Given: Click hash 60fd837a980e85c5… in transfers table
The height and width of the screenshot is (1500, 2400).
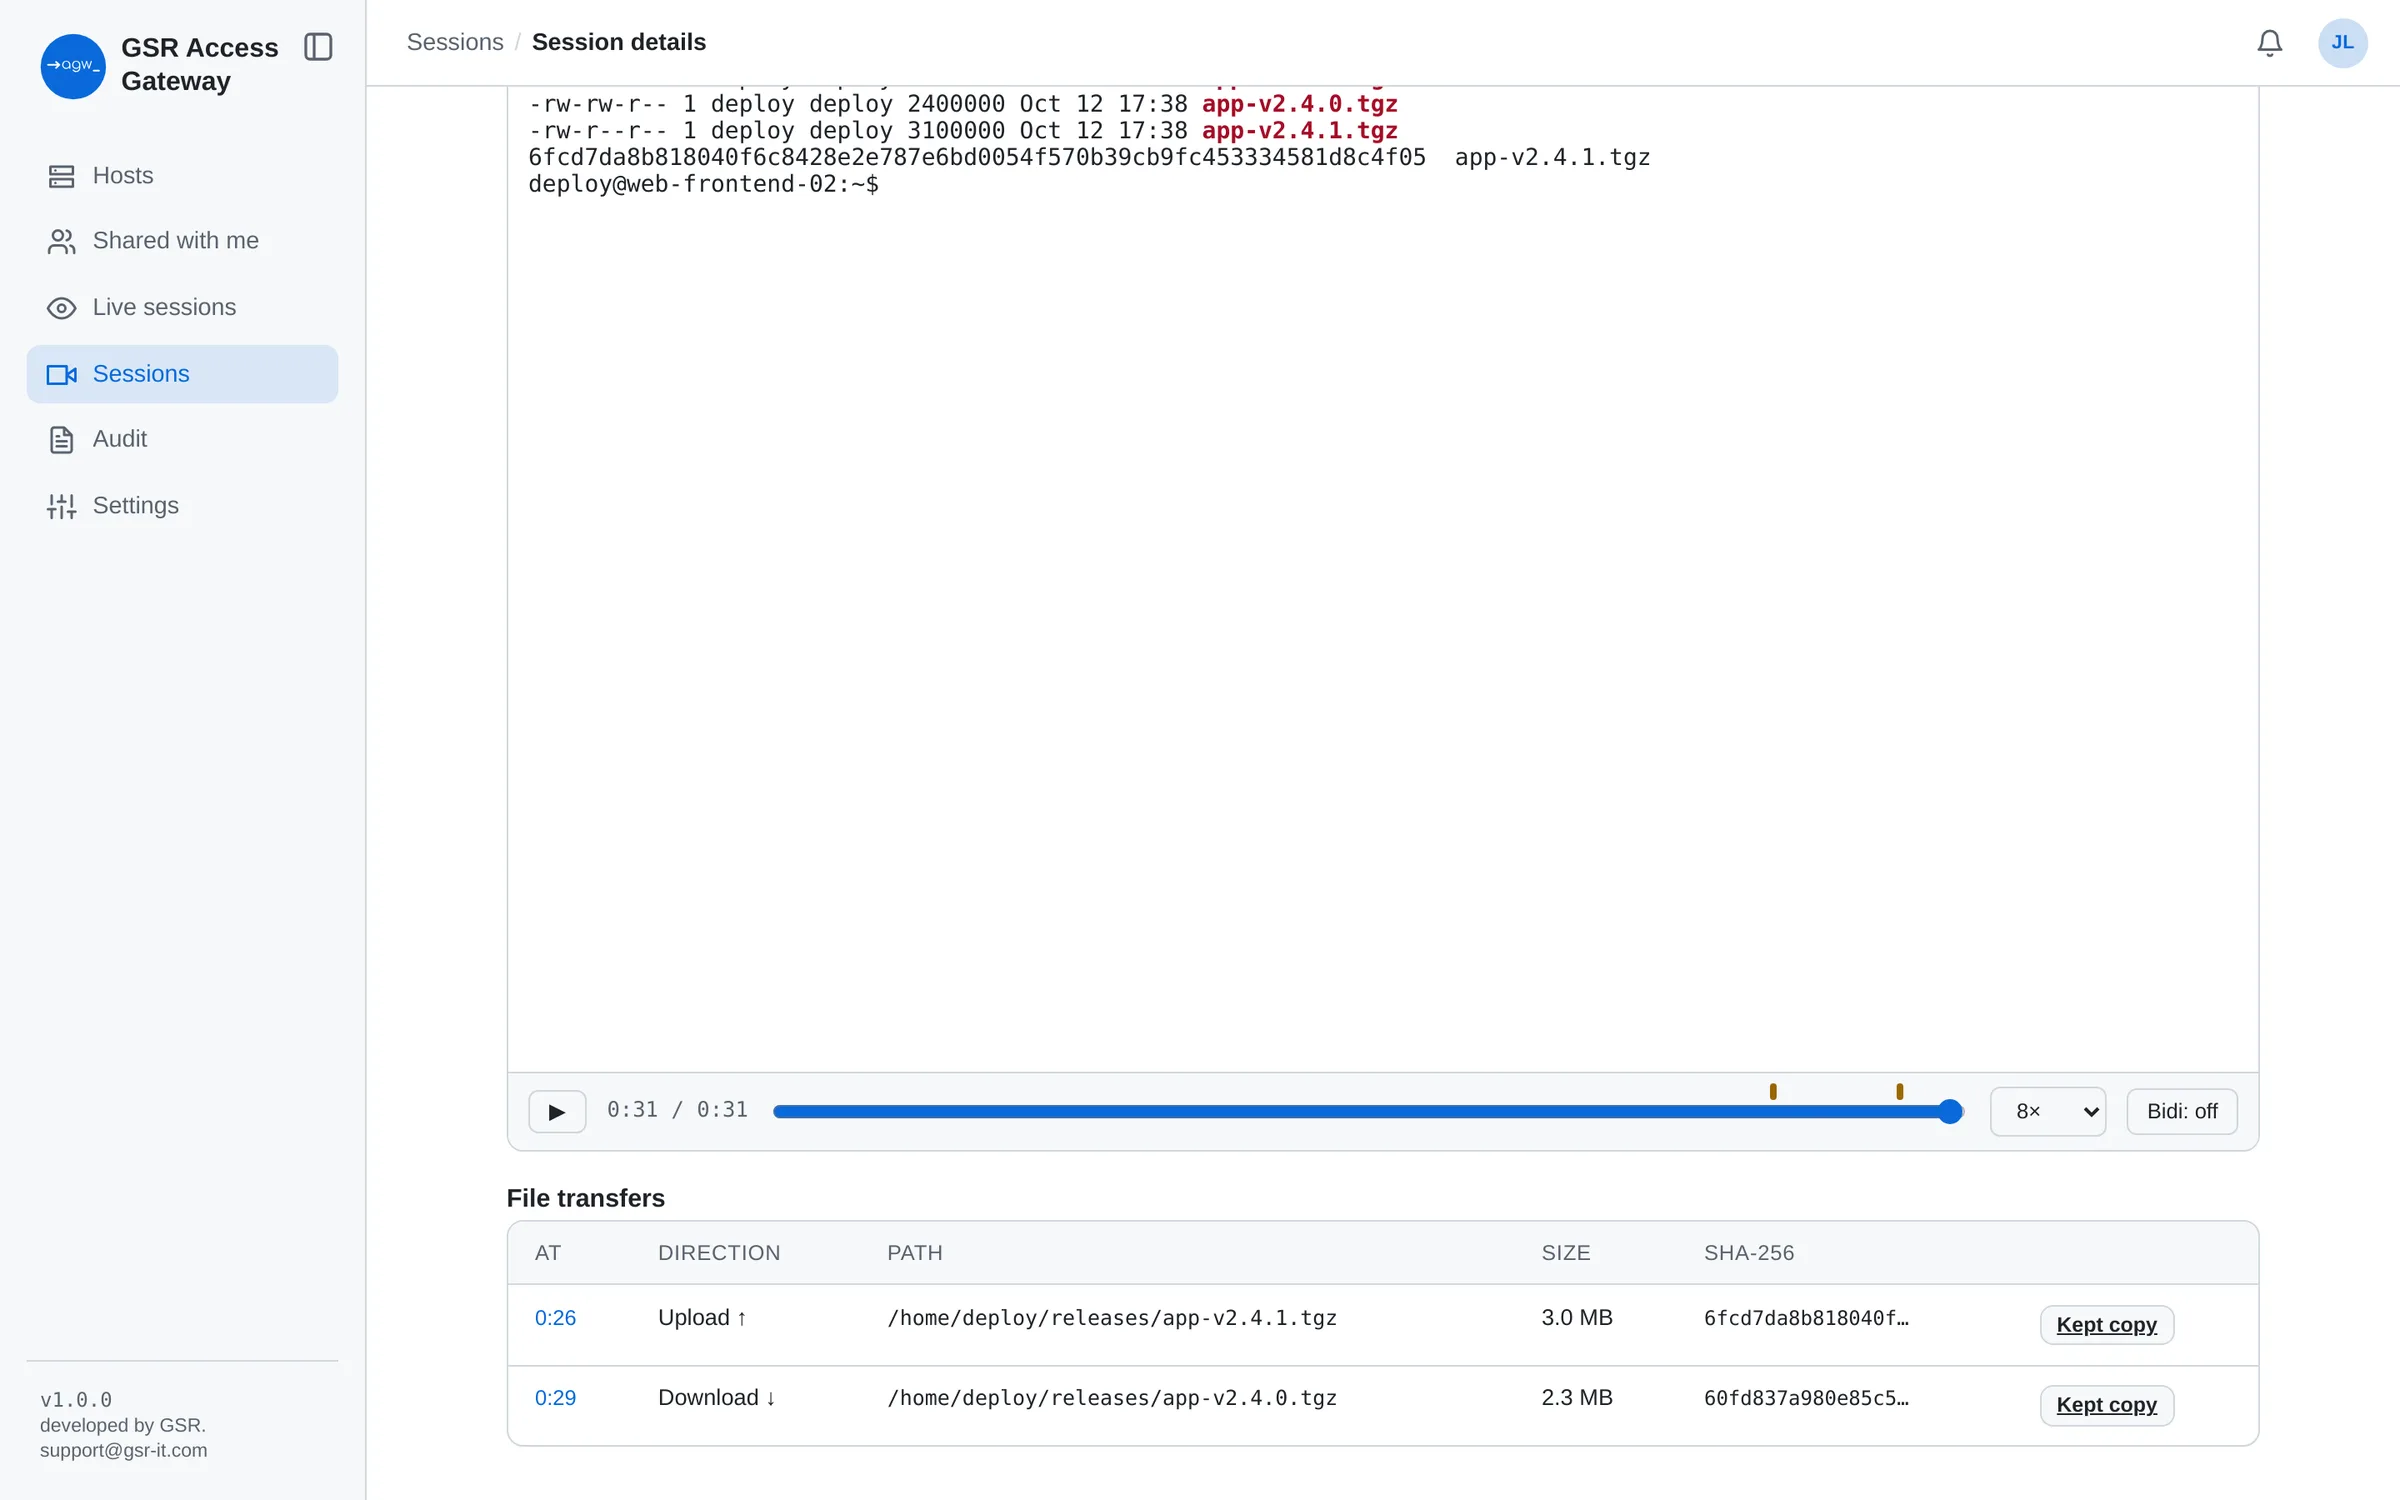Looking at the screenshot, I should [x=1806, y=1398].
